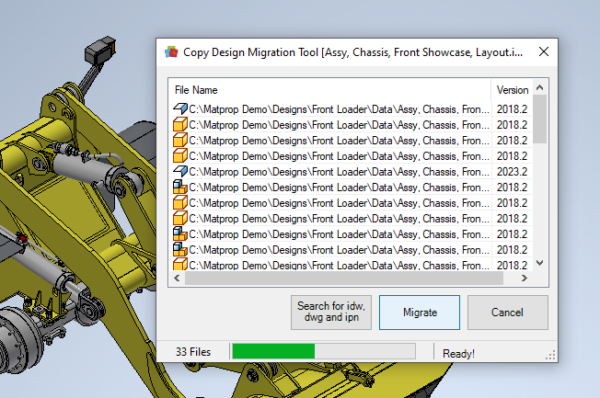Click the Copy Design Migration Tool title icon
600x398 pixels.
pyautogui.click(x=171, y=52)
